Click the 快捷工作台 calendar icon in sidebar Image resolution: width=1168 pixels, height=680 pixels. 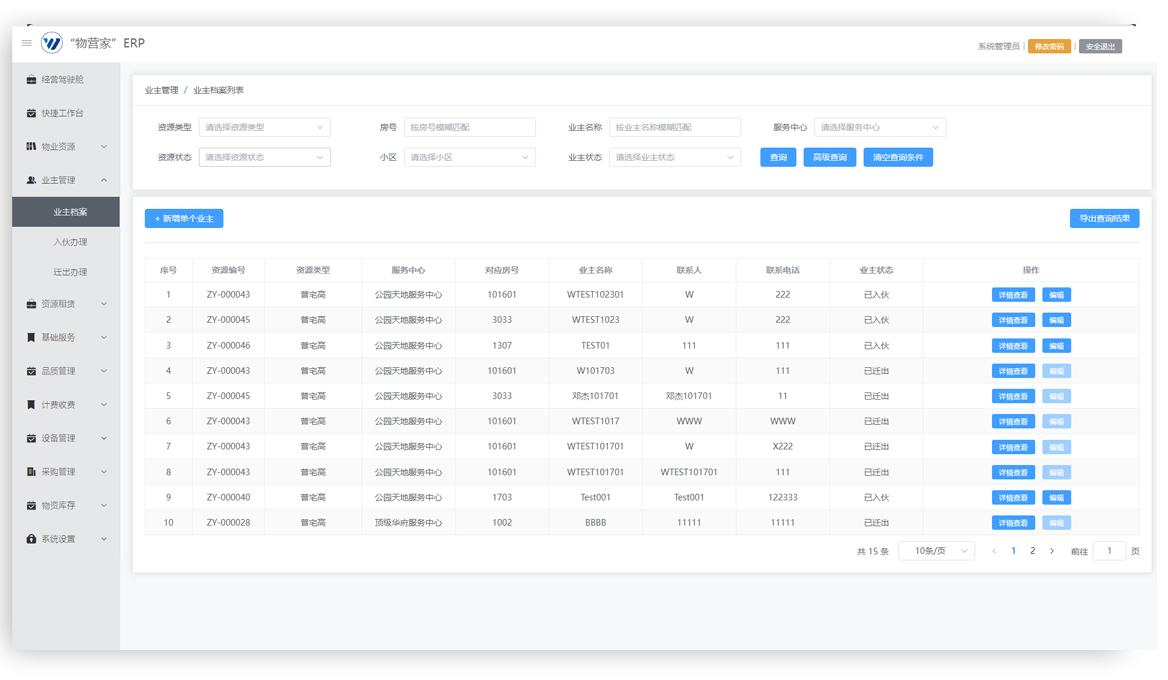point(32,113)
